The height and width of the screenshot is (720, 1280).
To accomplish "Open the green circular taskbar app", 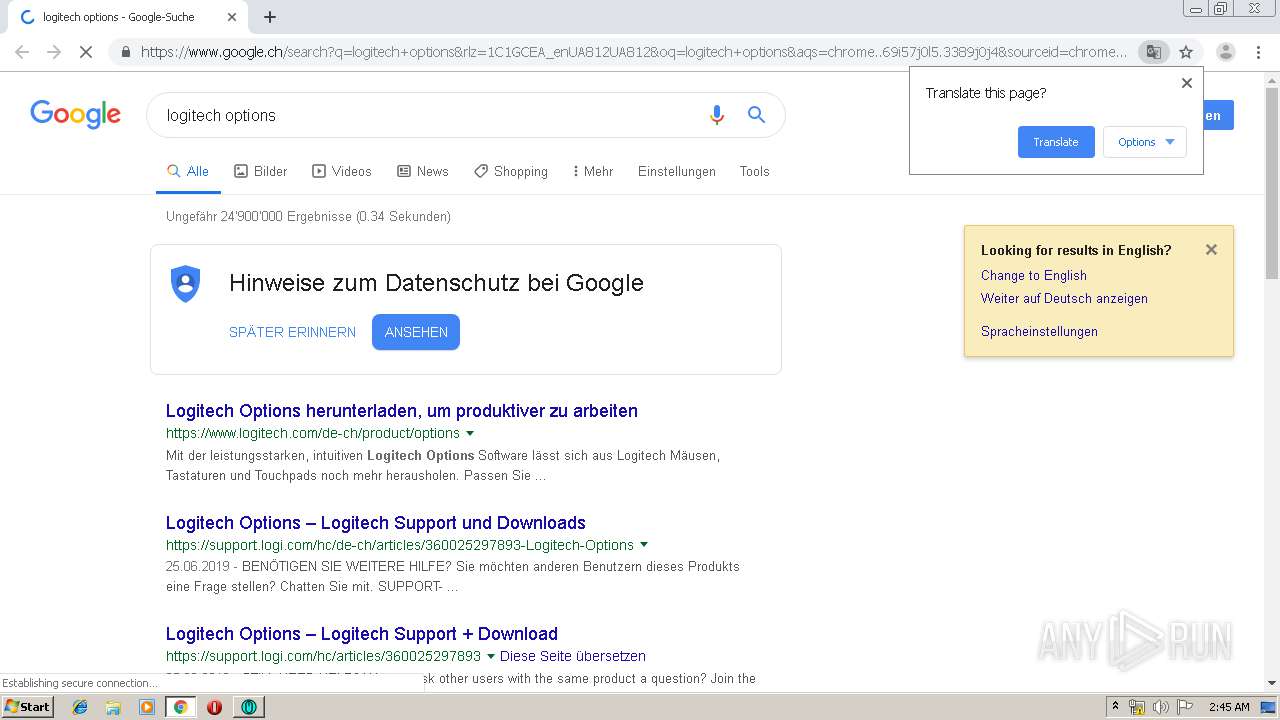I will [248, 707].
